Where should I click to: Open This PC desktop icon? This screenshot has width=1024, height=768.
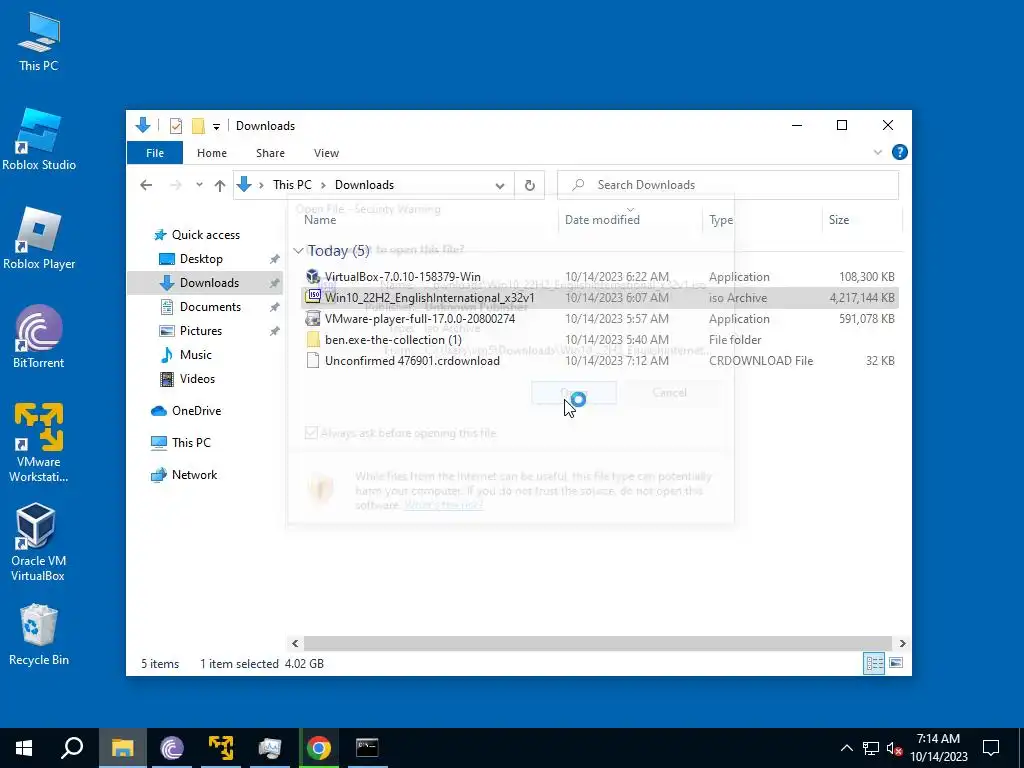(x=39, y=42)
